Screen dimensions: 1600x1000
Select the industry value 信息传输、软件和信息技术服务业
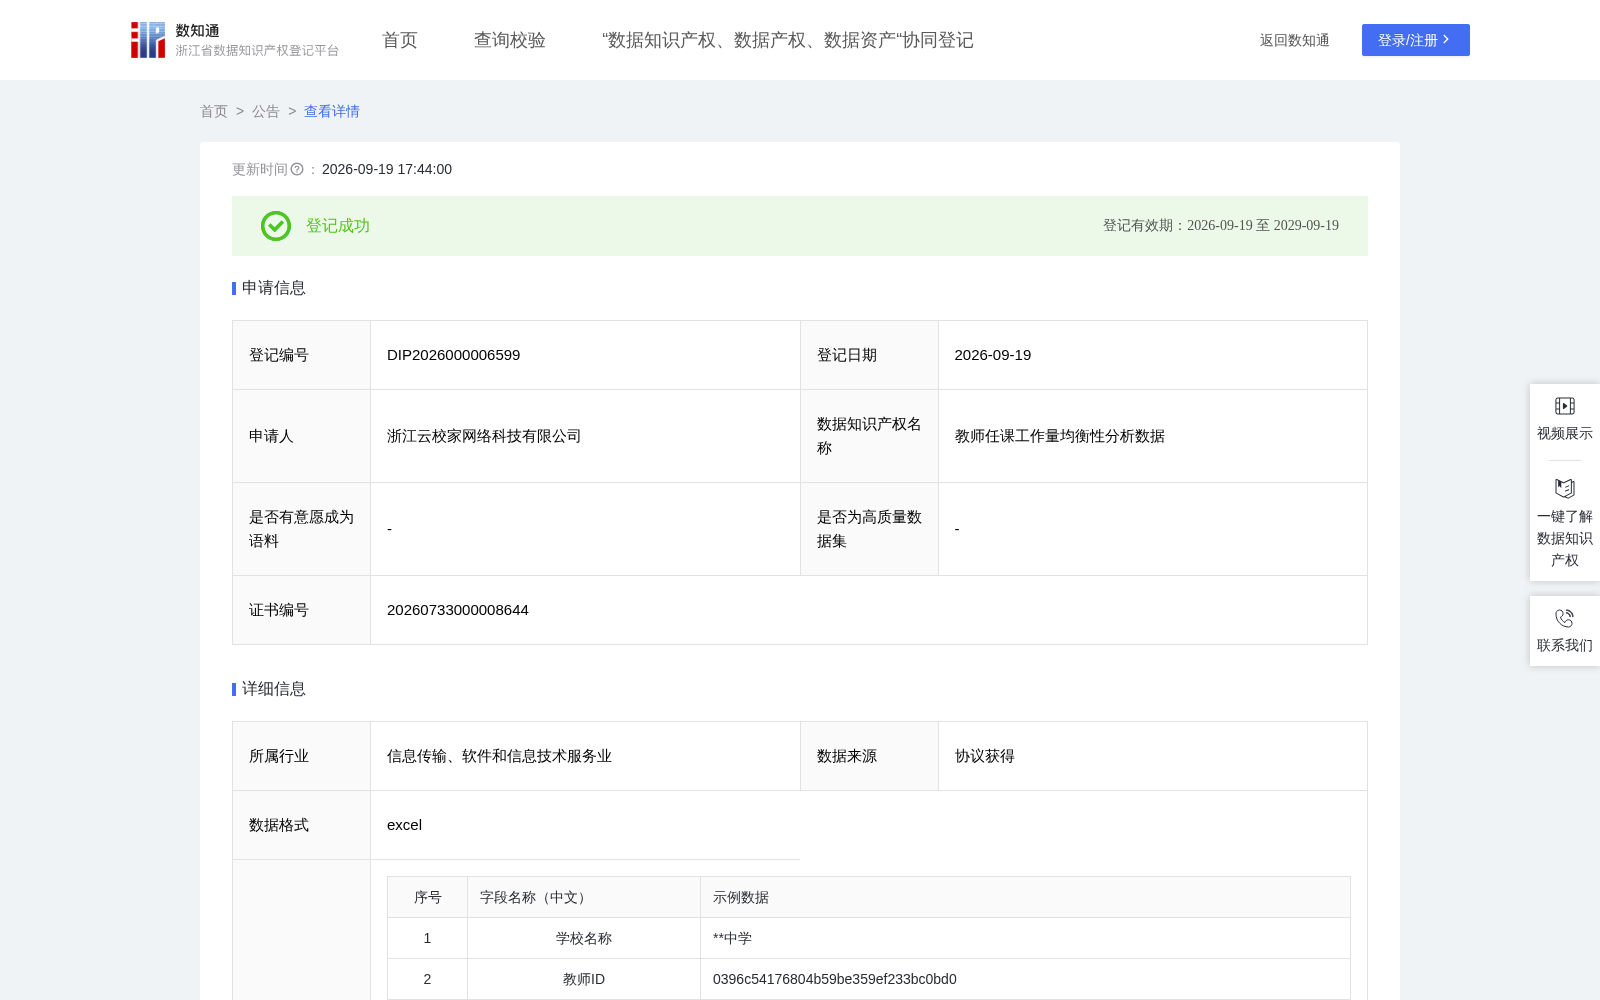coord(499,756)
